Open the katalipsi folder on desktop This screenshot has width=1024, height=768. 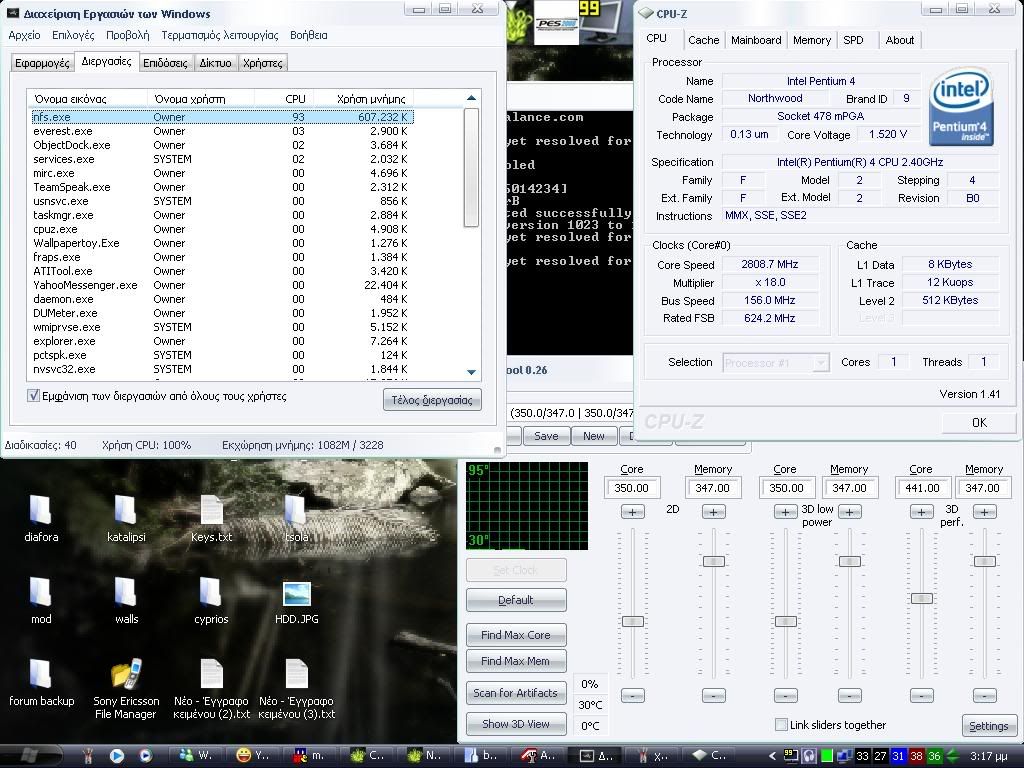(126, 511)
